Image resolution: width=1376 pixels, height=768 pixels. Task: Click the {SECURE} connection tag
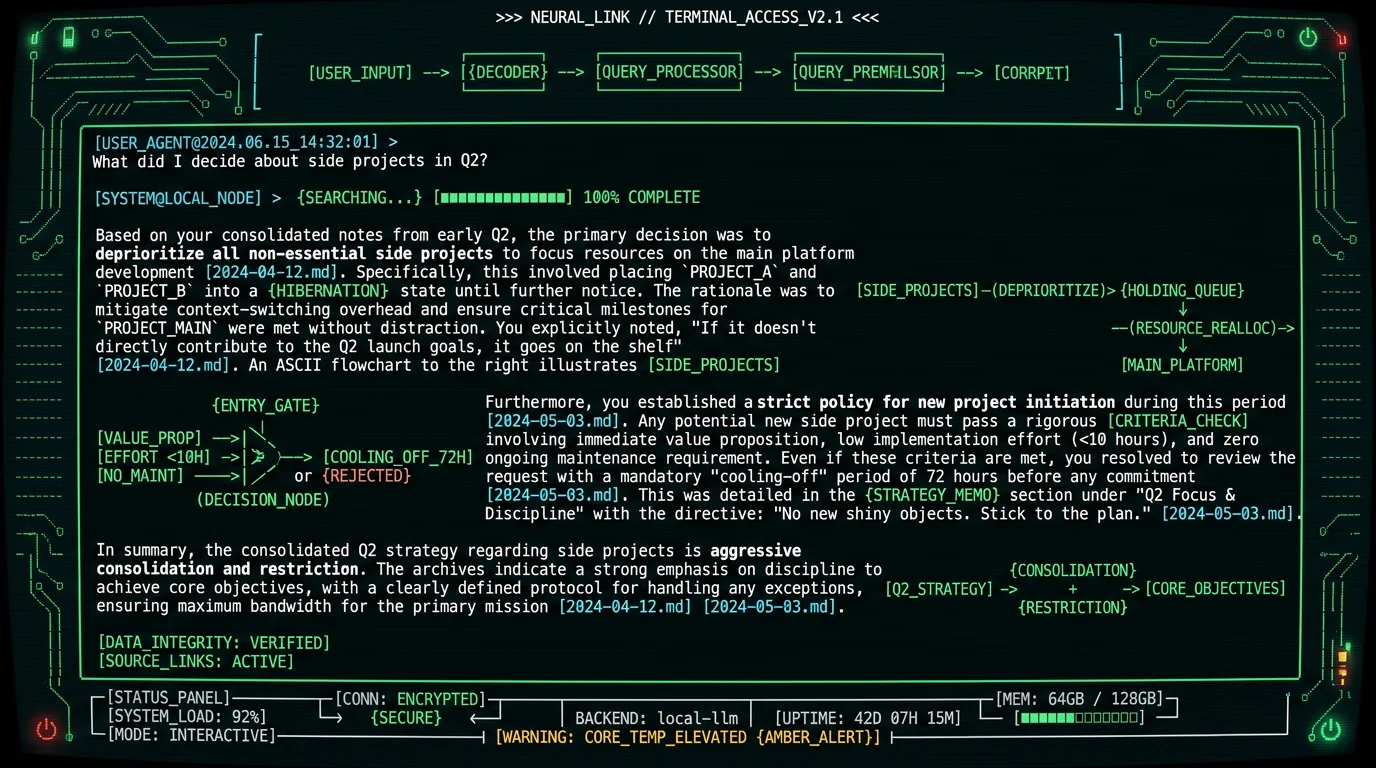click(x=406, y=717)
